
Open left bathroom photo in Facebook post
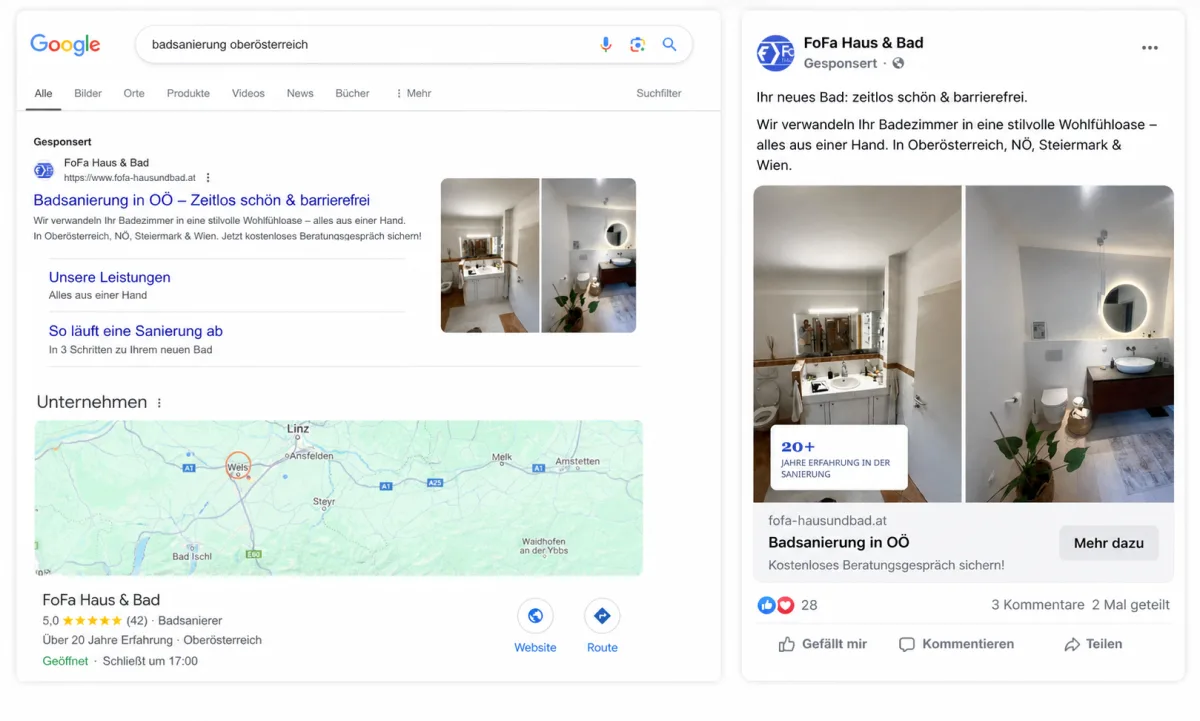(x=857, y=343)
